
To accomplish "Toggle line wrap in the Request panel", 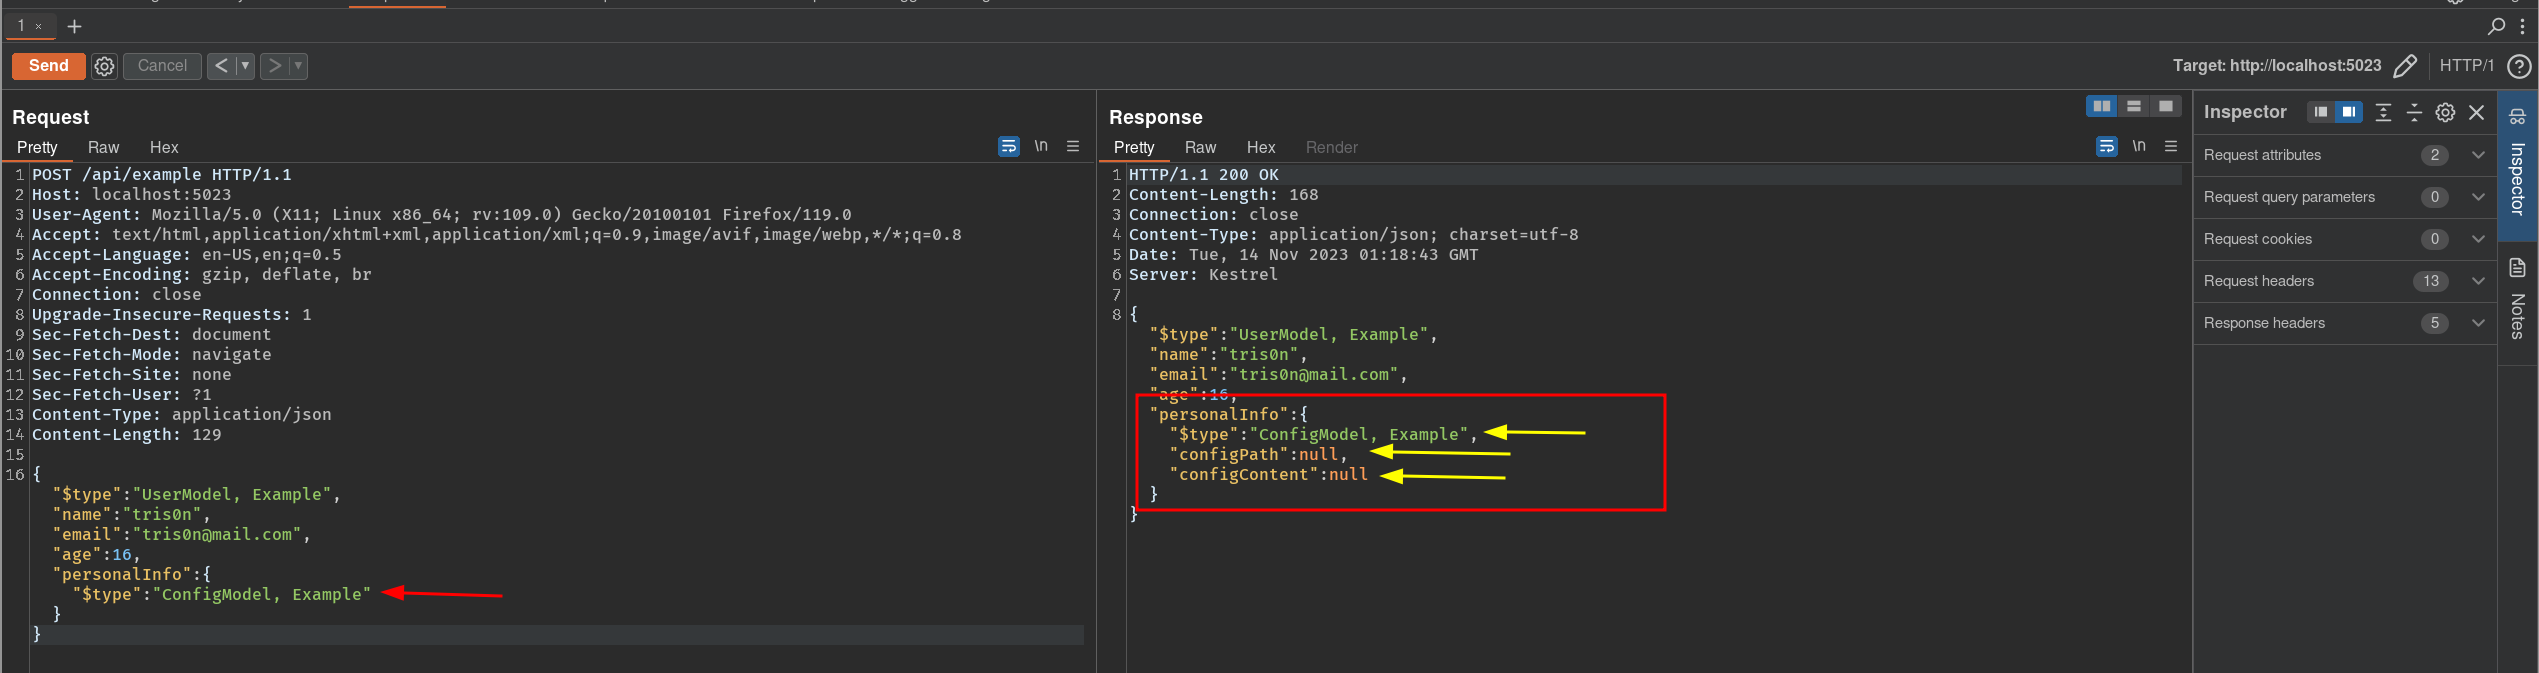I will click(1008, 146).
